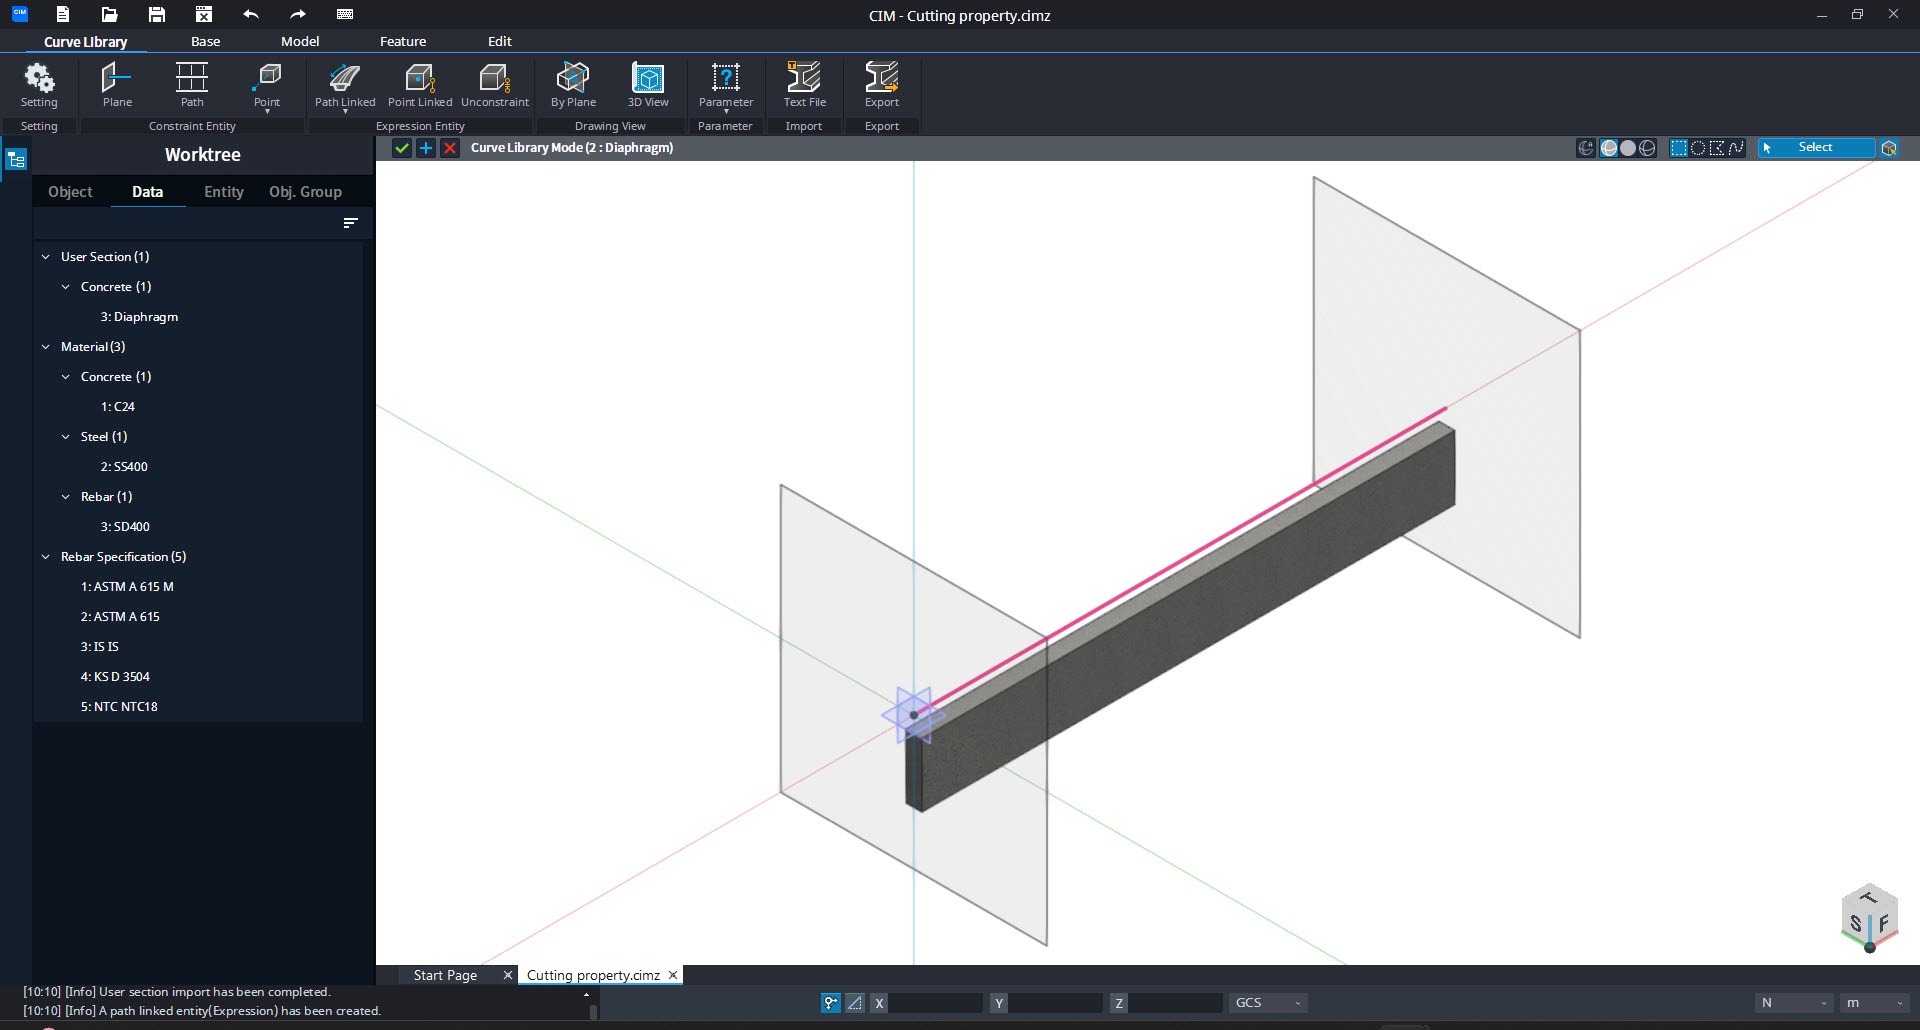This screenshot has height=1030, width=1920.
Task: Collapse the Steel (1) node
Action: [x=66, y=437]
